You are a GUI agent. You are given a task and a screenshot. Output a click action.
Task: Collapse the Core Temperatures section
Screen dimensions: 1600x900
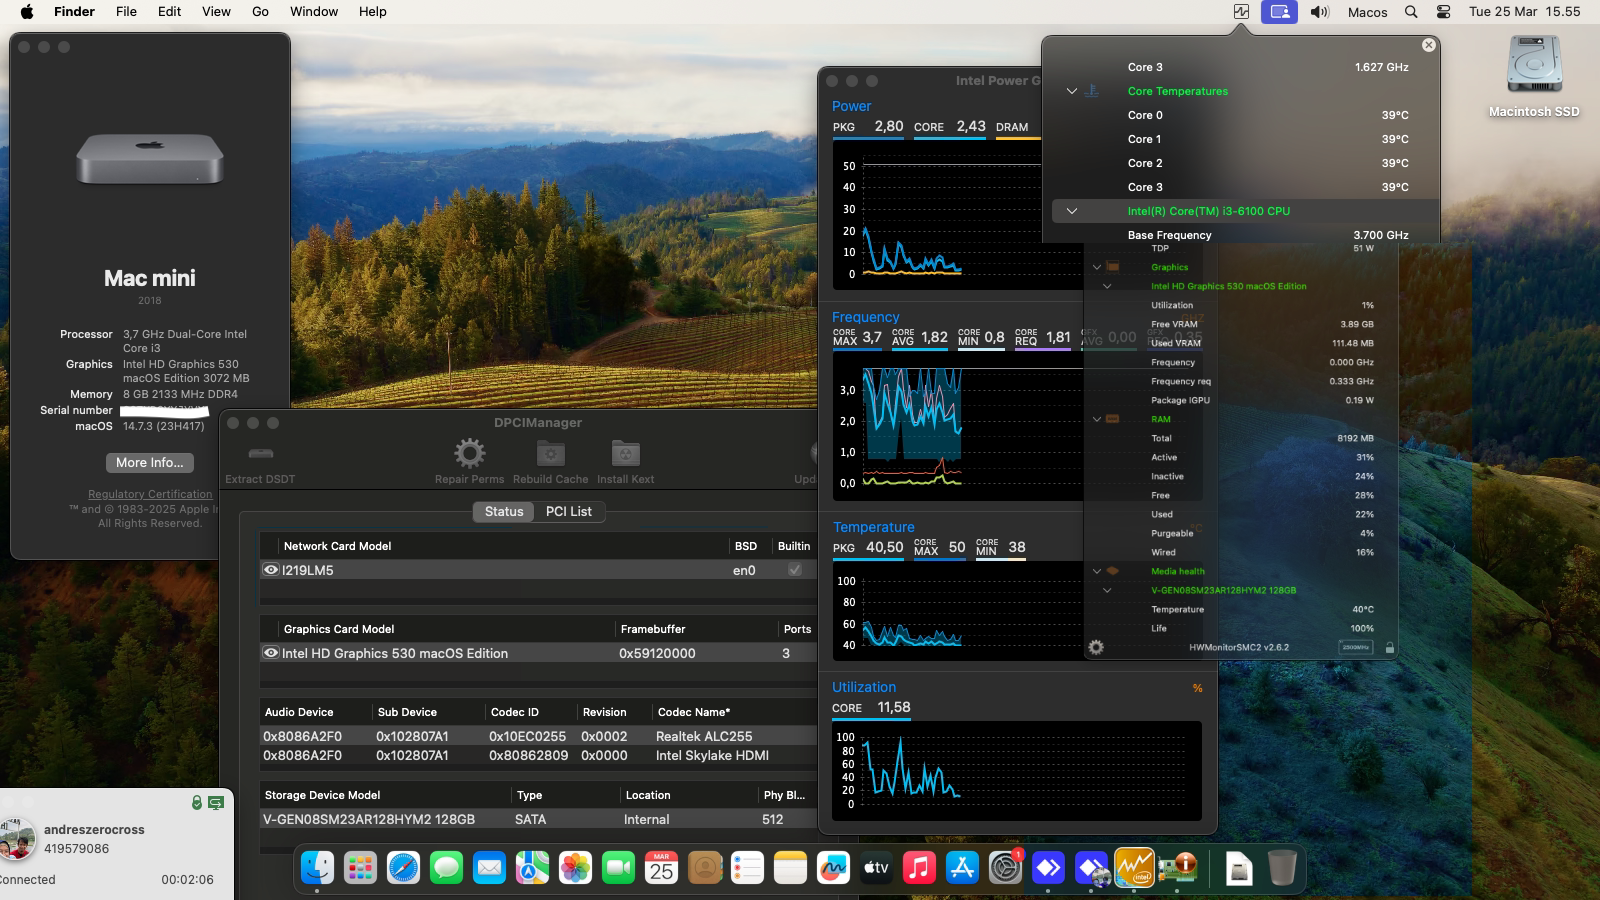1072,91
